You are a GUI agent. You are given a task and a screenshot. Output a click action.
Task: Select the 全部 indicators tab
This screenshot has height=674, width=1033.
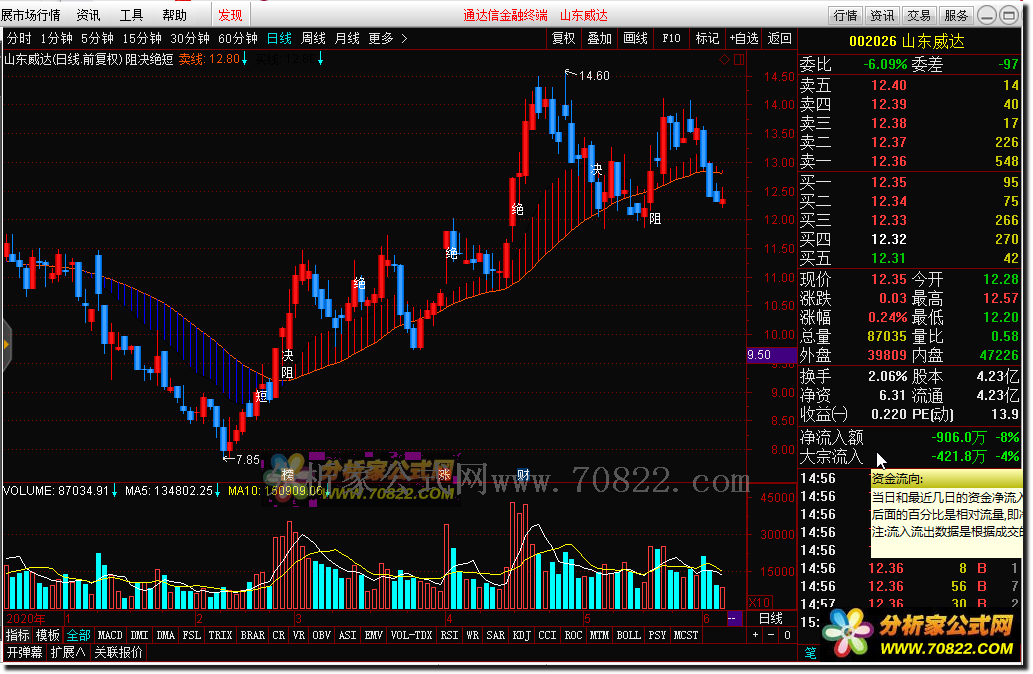click(x=78, y=635)
